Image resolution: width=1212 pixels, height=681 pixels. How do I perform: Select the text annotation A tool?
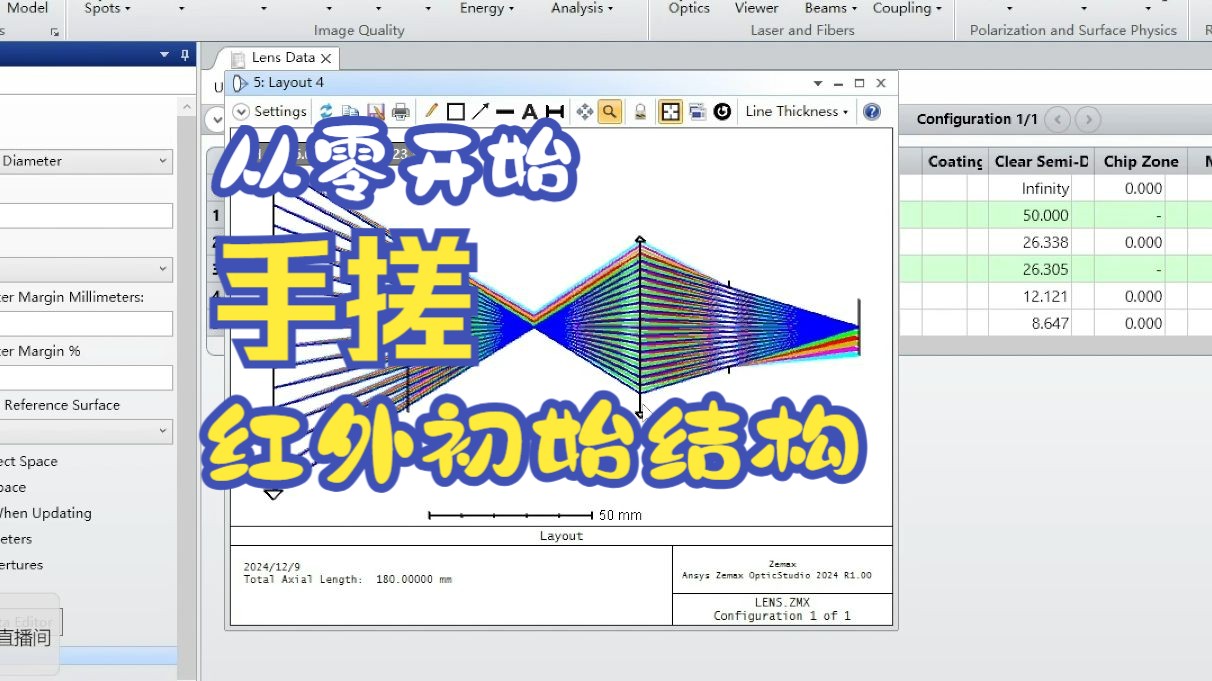pos(530,111)
